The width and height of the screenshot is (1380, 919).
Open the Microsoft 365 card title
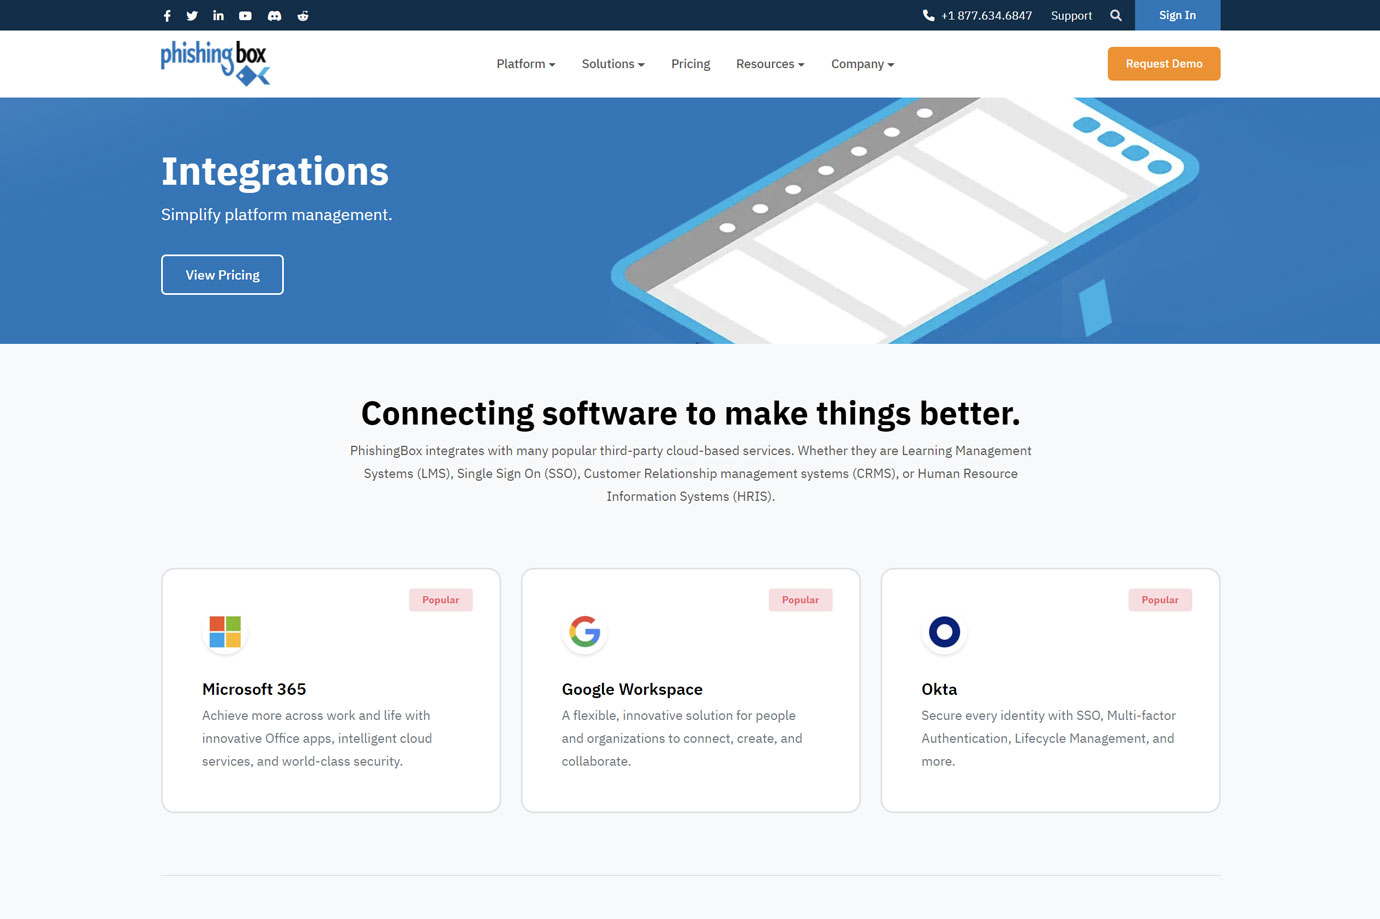(x=254, y=689)
